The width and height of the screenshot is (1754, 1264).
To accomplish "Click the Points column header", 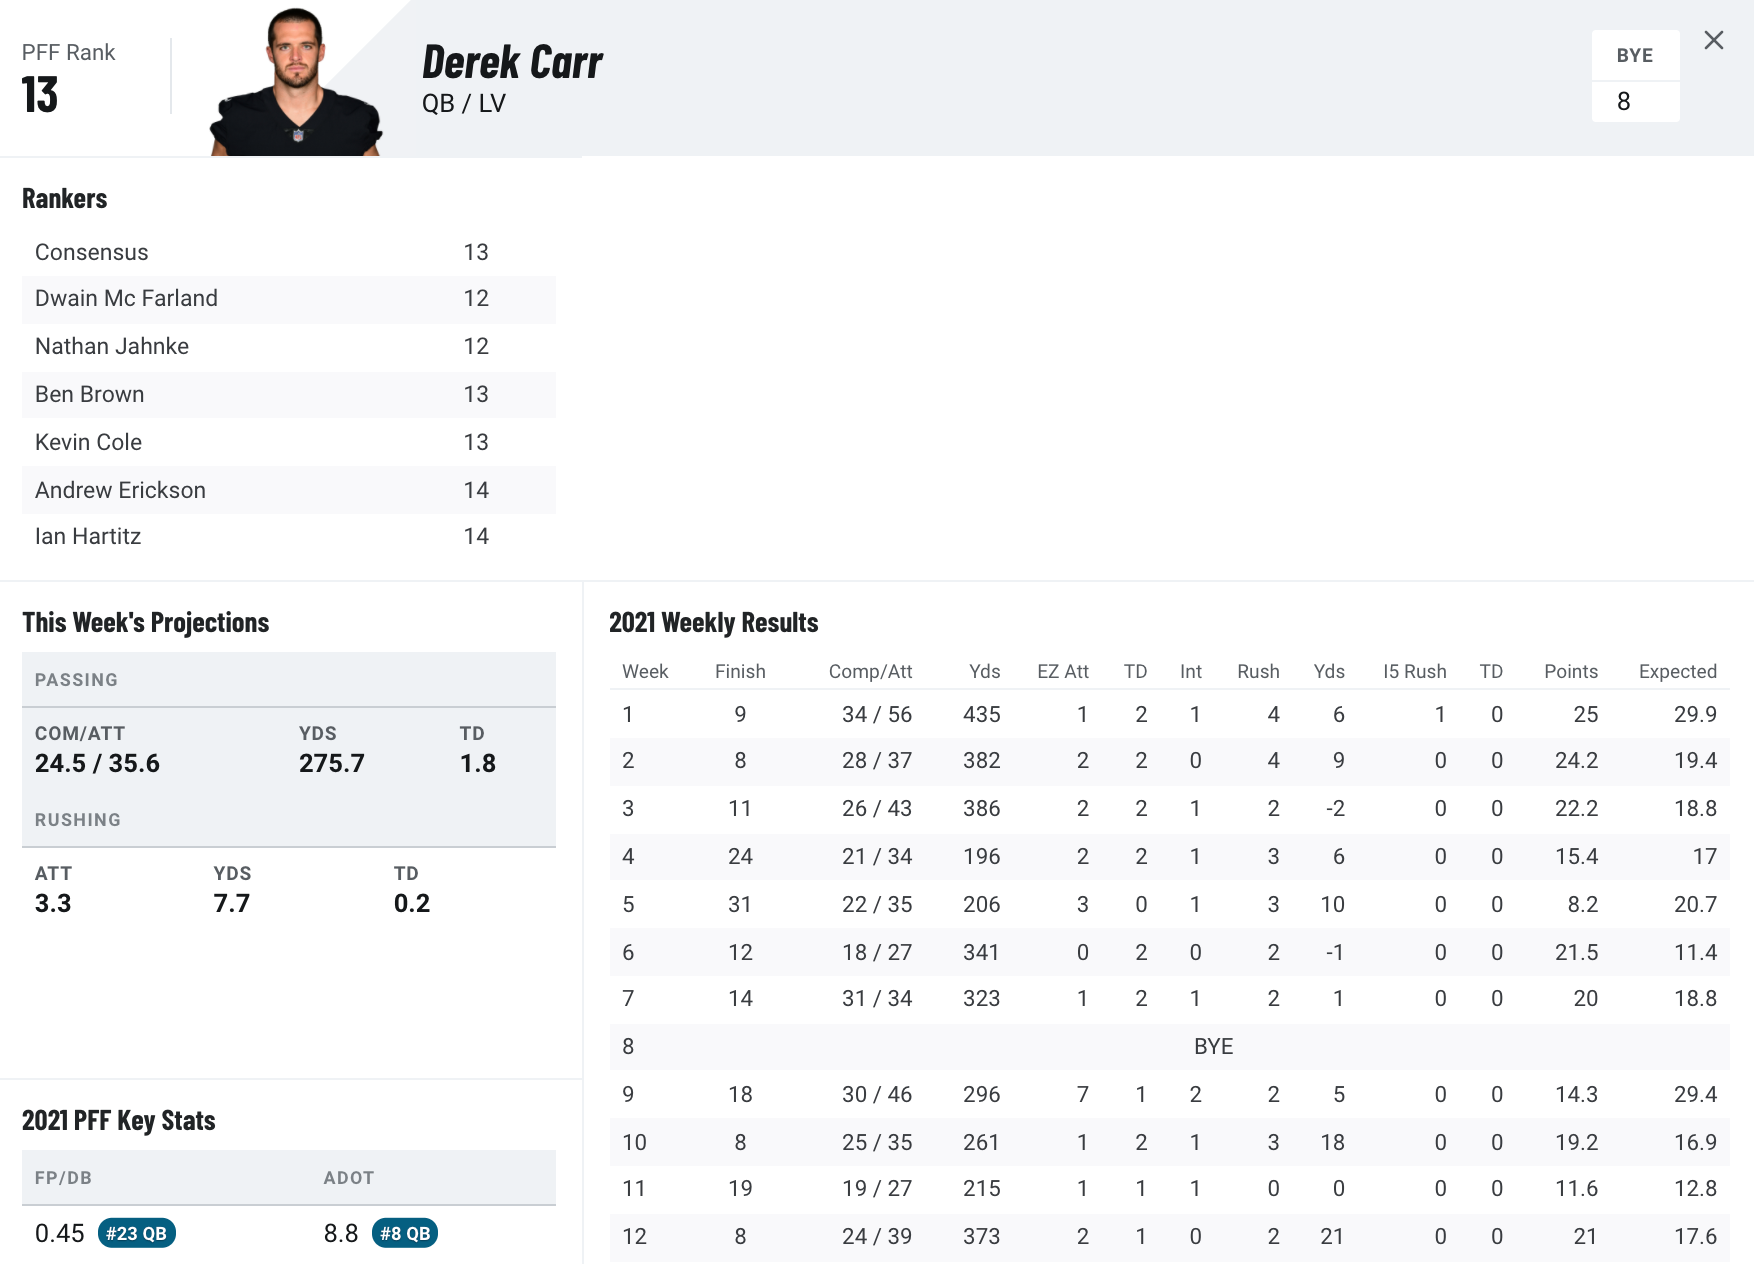I will click(1571, 671).
